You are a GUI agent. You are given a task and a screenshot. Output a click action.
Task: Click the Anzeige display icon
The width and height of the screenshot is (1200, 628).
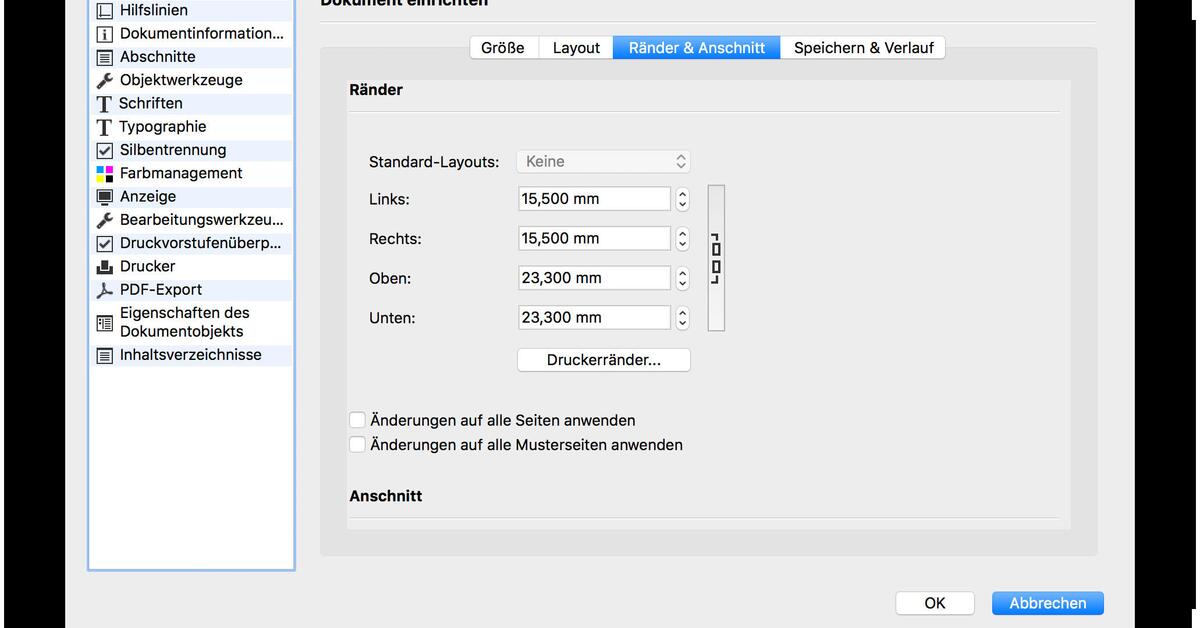[104, 196]
